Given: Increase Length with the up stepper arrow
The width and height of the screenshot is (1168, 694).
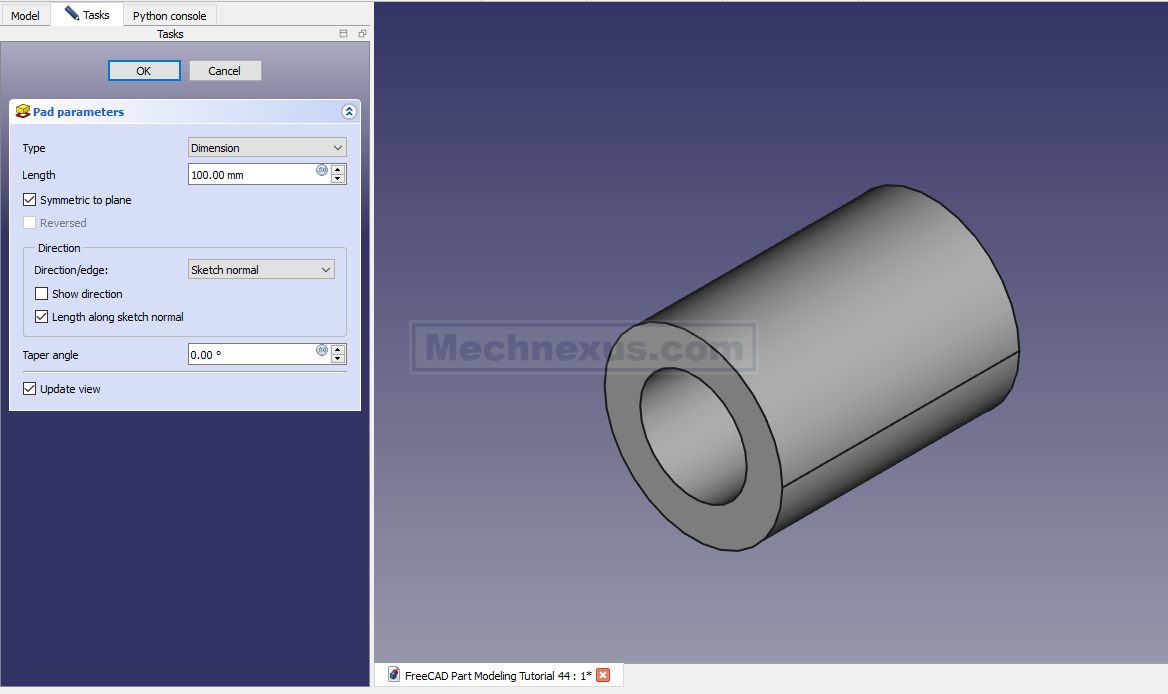Looking at the screenshot, I should 338,170.
